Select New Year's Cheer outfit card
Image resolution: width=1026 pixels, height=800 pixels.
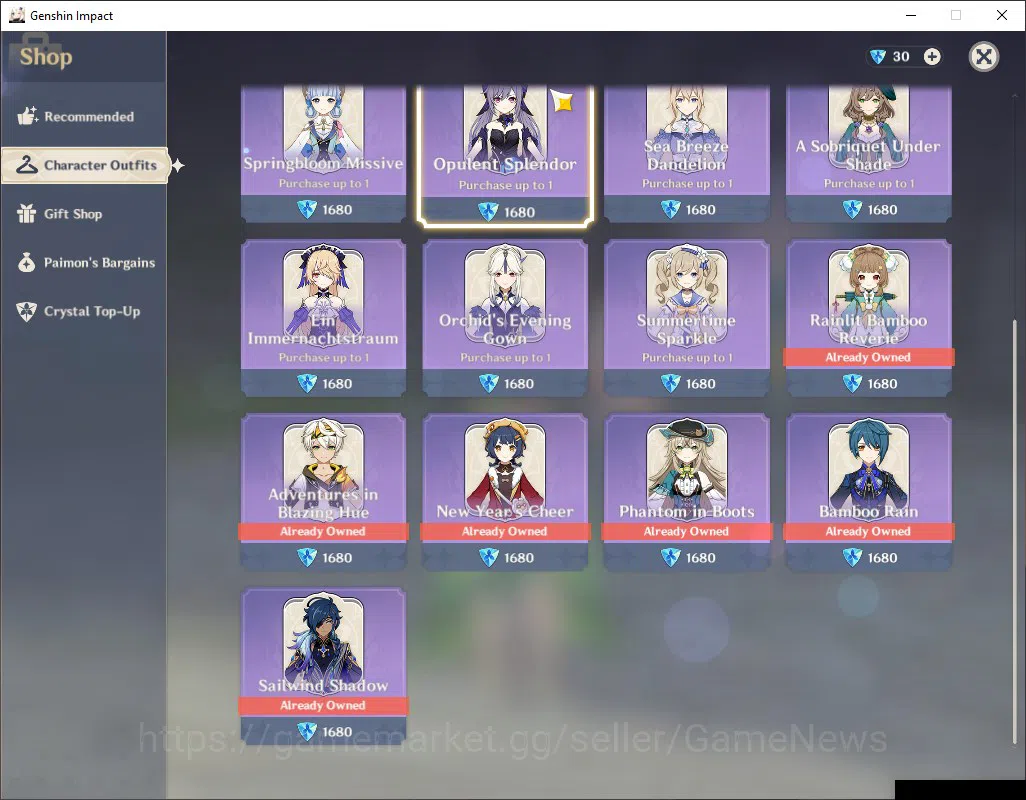[x=505, y=492]
